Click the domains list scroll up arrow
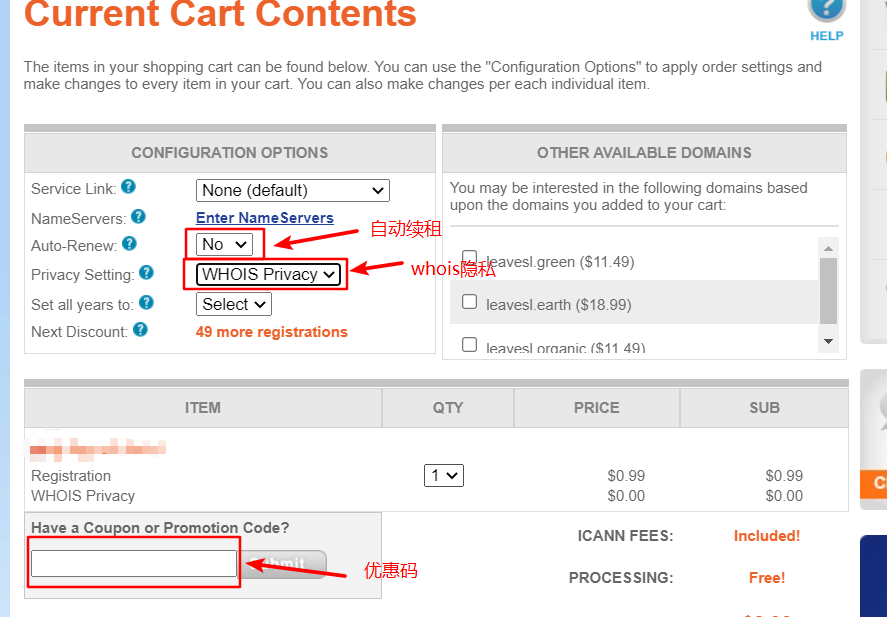887x617 pixels. 828,248
